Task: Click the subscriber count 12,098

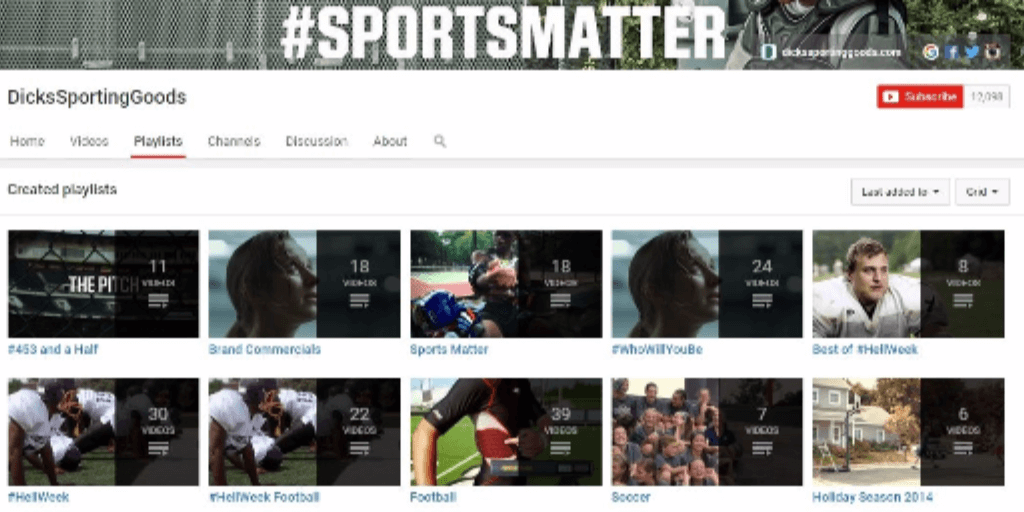Action: click(986, 97)
